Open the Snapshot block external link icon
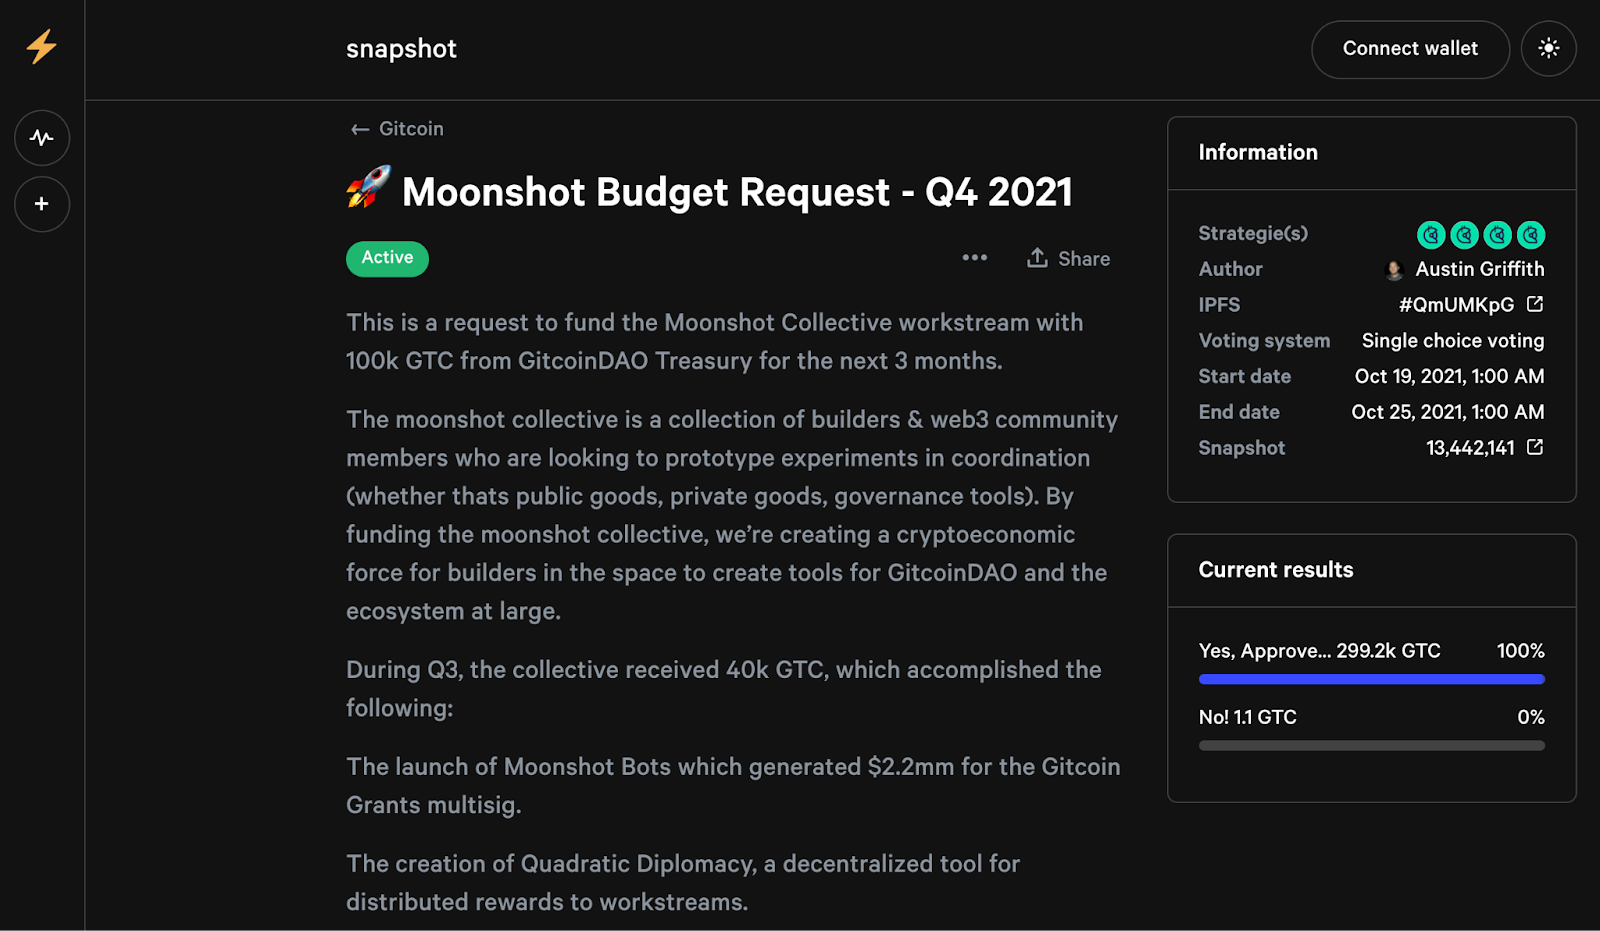 tap(1535, 447)
